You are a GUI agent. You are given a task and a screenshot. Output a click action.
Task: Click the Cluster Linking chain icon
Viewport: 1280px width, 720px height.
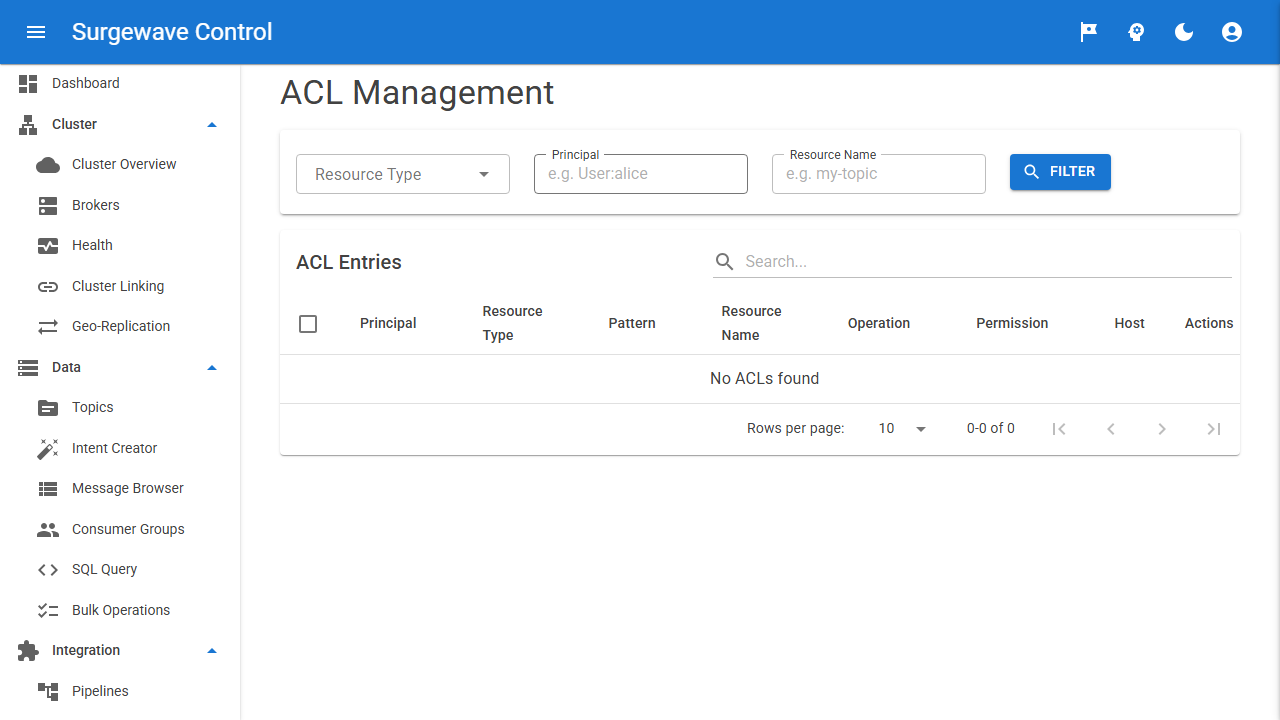48,286
